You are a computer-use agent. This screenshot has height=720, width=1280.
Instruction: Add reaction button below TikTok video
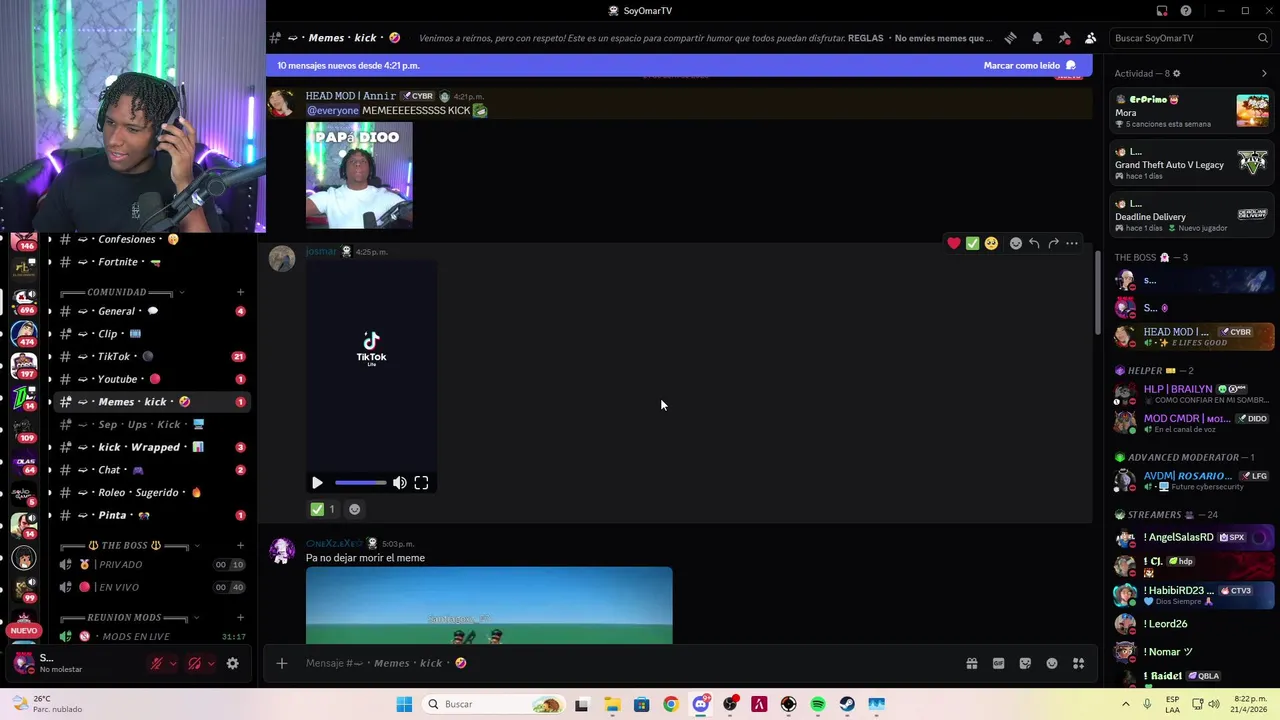354,509
